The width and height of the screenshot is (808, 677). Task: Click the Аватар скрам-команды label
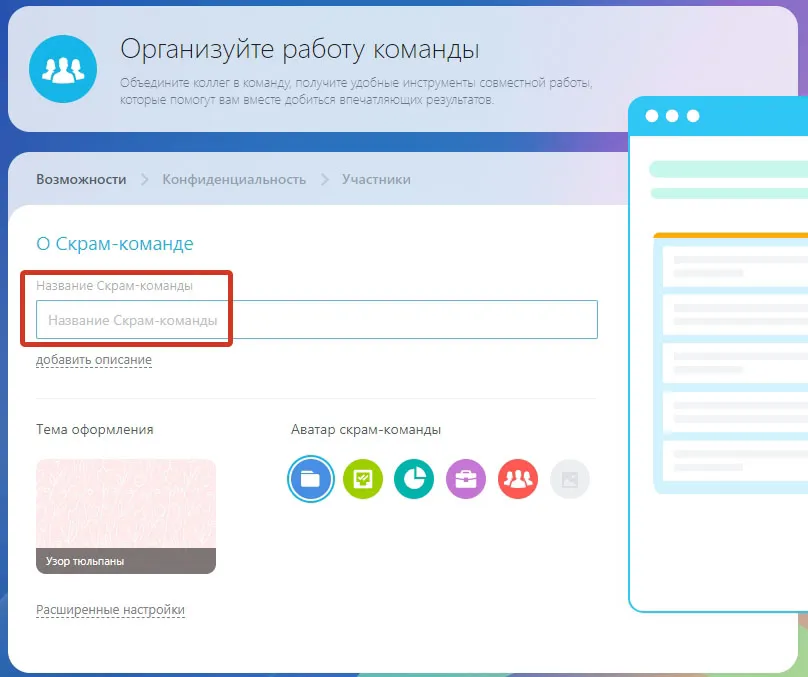point(366,429)
